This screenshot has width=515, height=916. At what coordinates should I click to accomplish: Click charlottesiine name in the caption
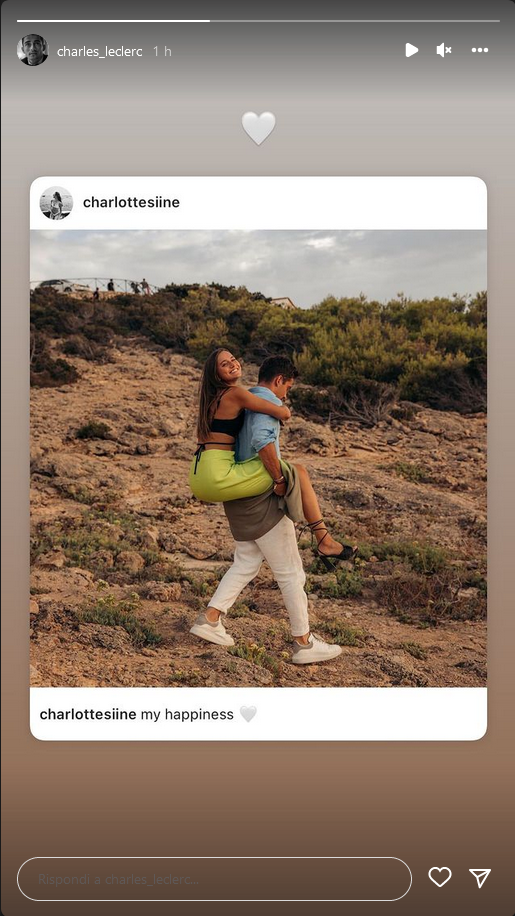click(x=88, y=714)
